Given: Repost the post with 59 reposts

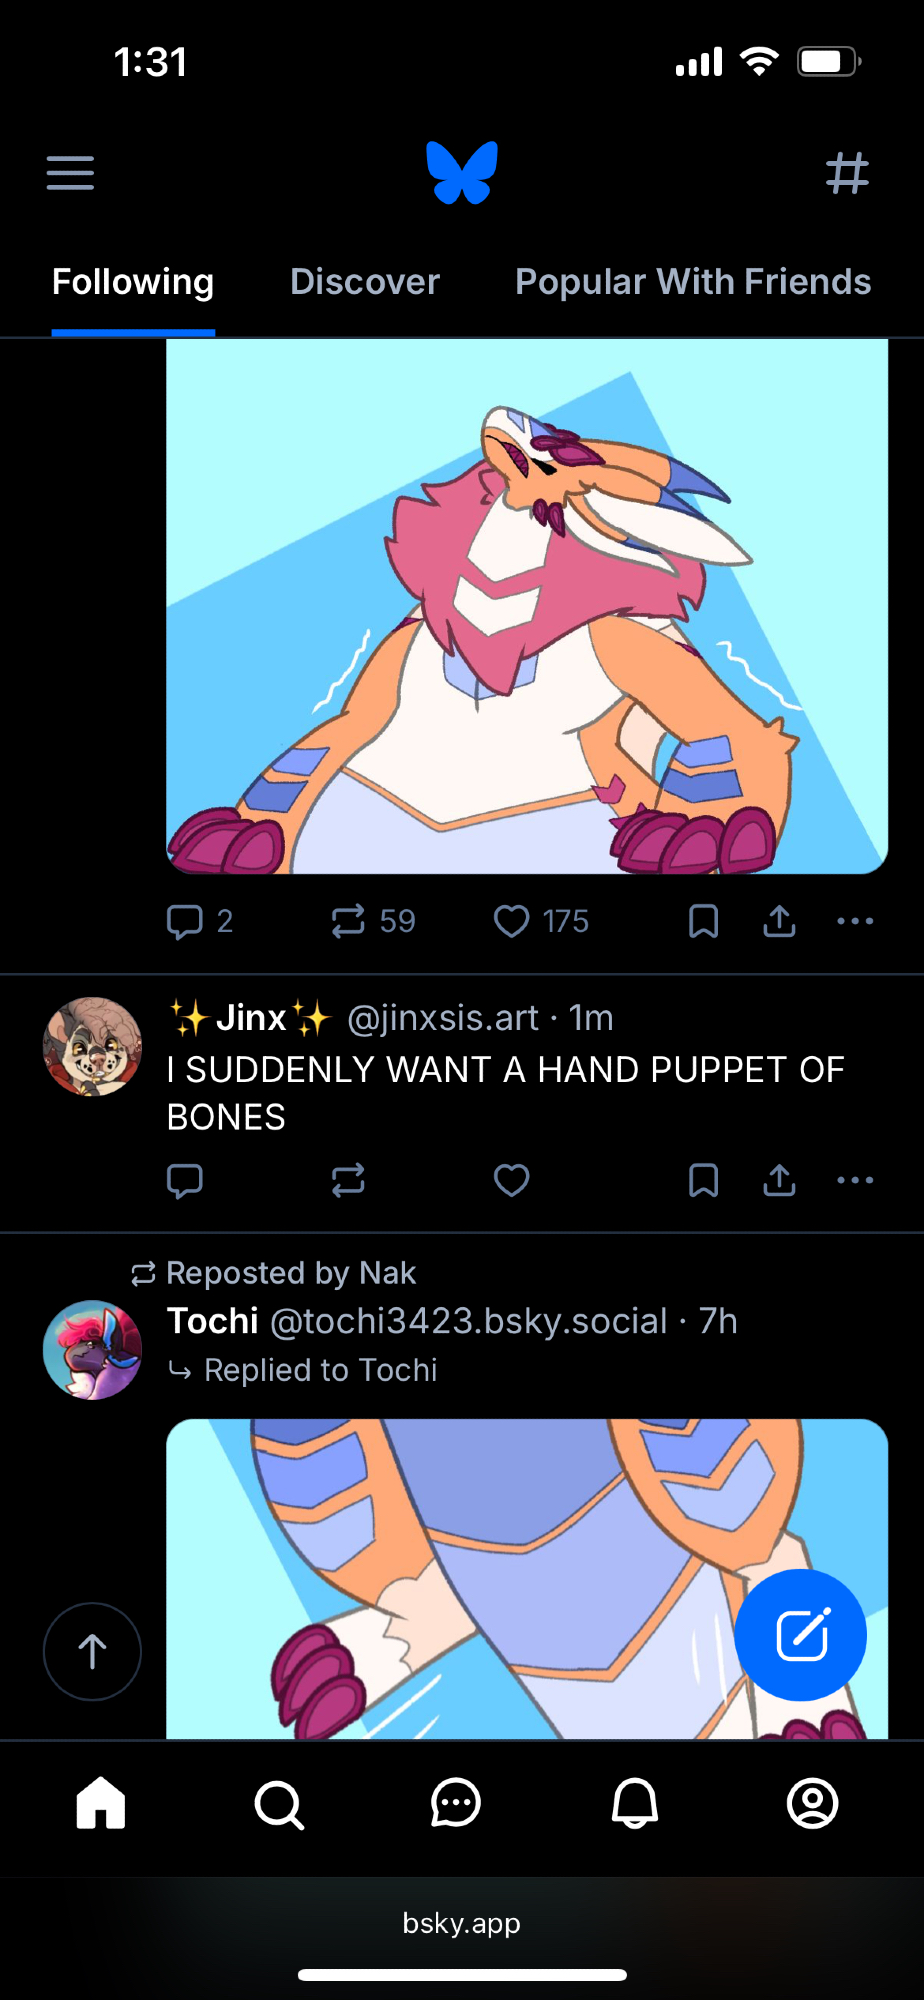Looking at the screenshot, I should click(x=348, y=921).
